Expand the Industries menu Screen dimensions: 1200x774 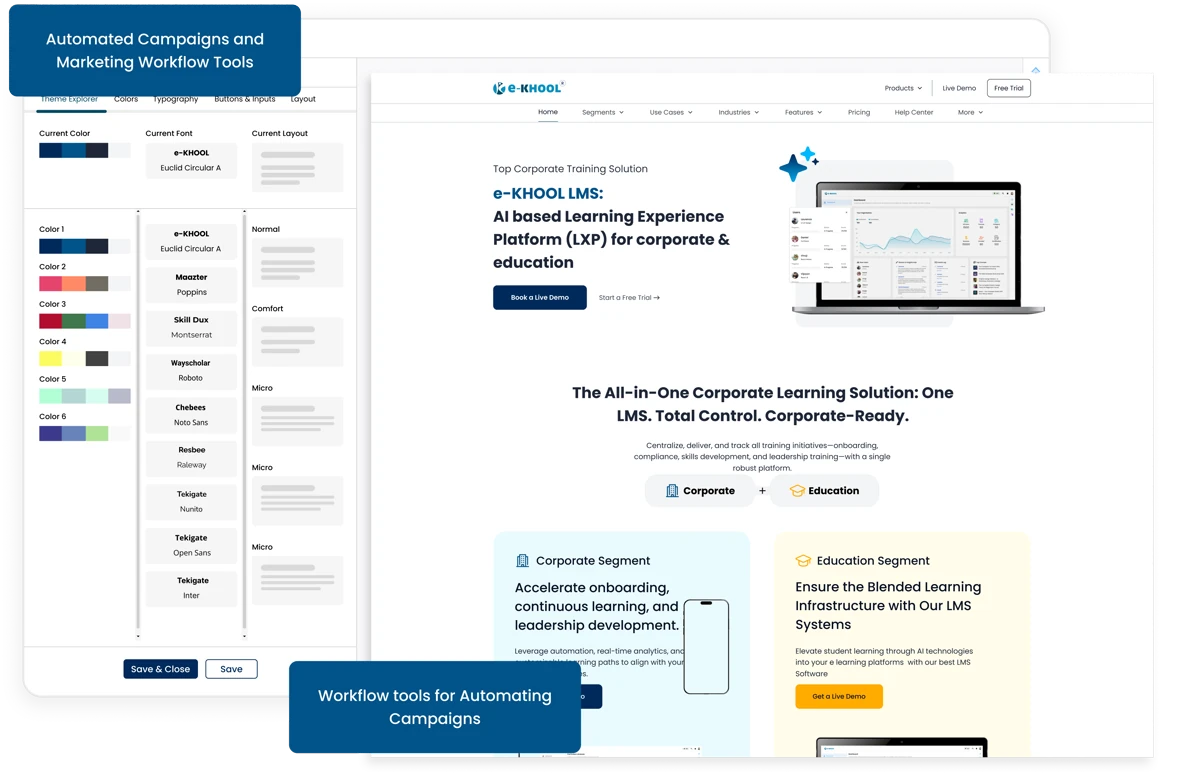(738, 113)
